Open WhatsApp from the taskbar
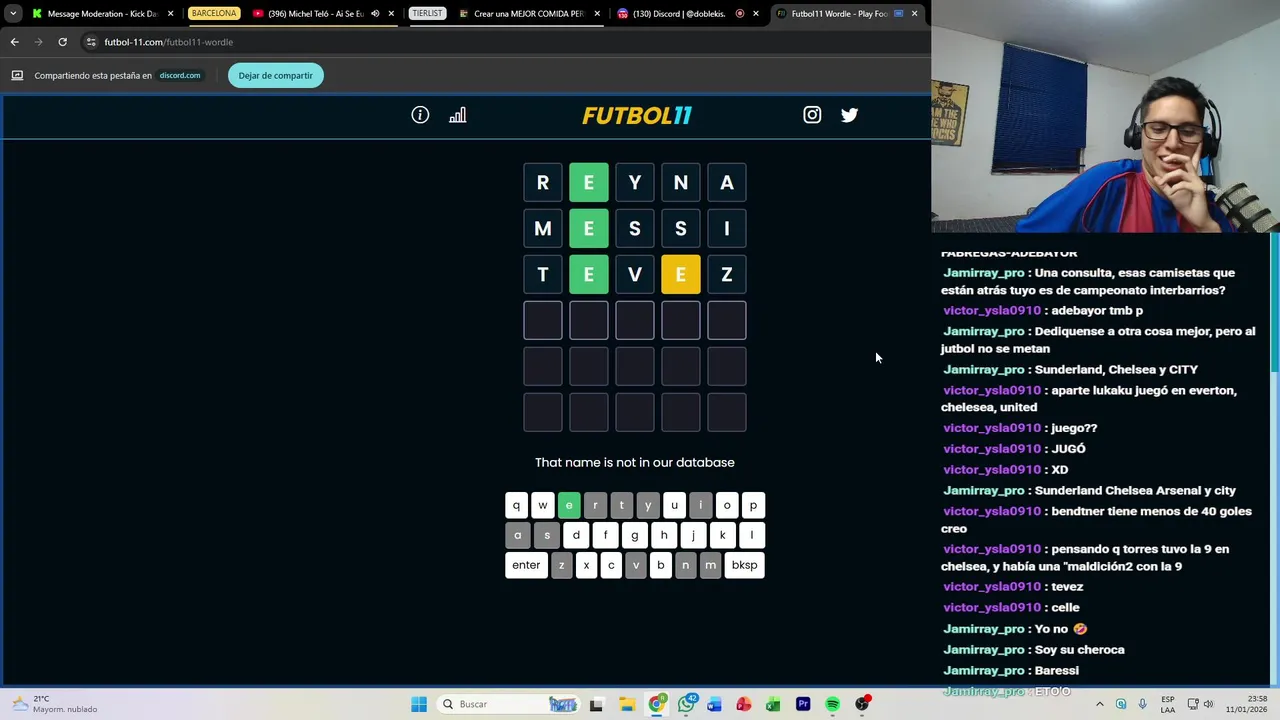1280x720 pixels. coord(686,704)
